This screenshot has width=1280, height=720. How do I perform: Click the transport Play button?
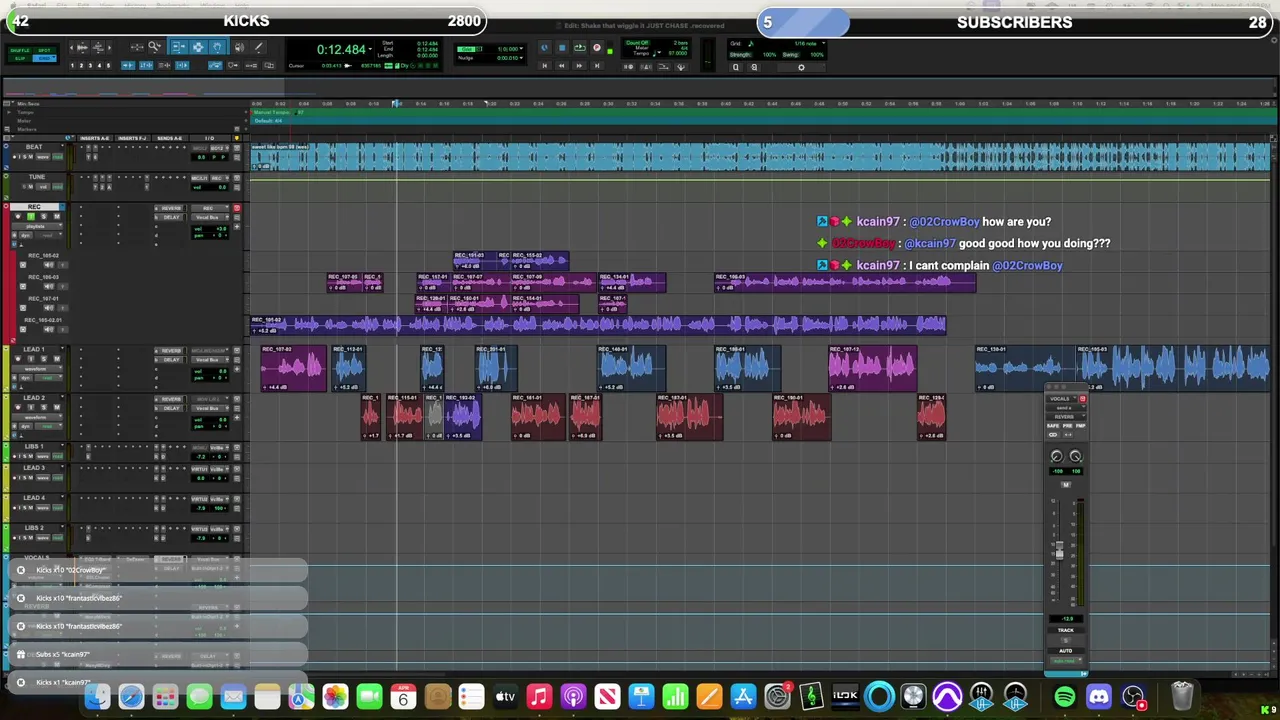(578, 47)
